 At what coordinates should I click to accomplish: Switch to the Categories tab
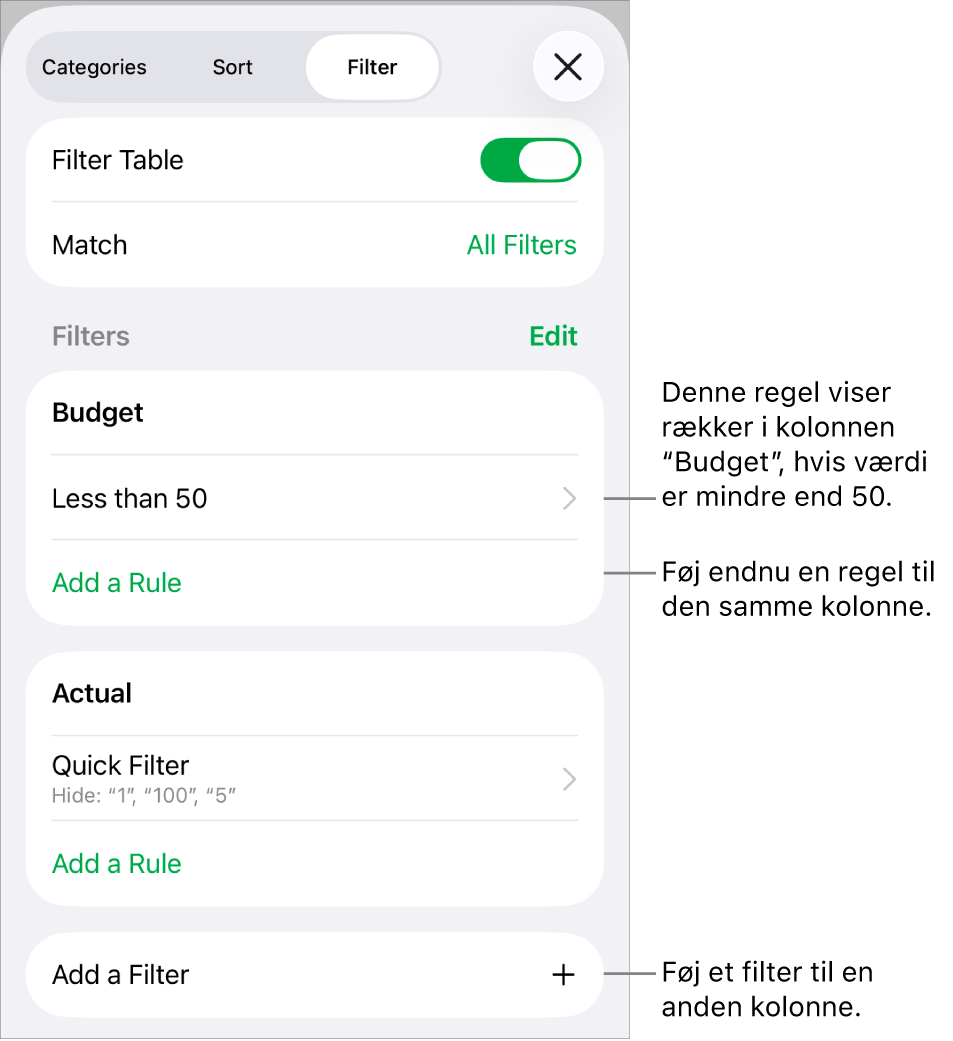coord(94,67)
